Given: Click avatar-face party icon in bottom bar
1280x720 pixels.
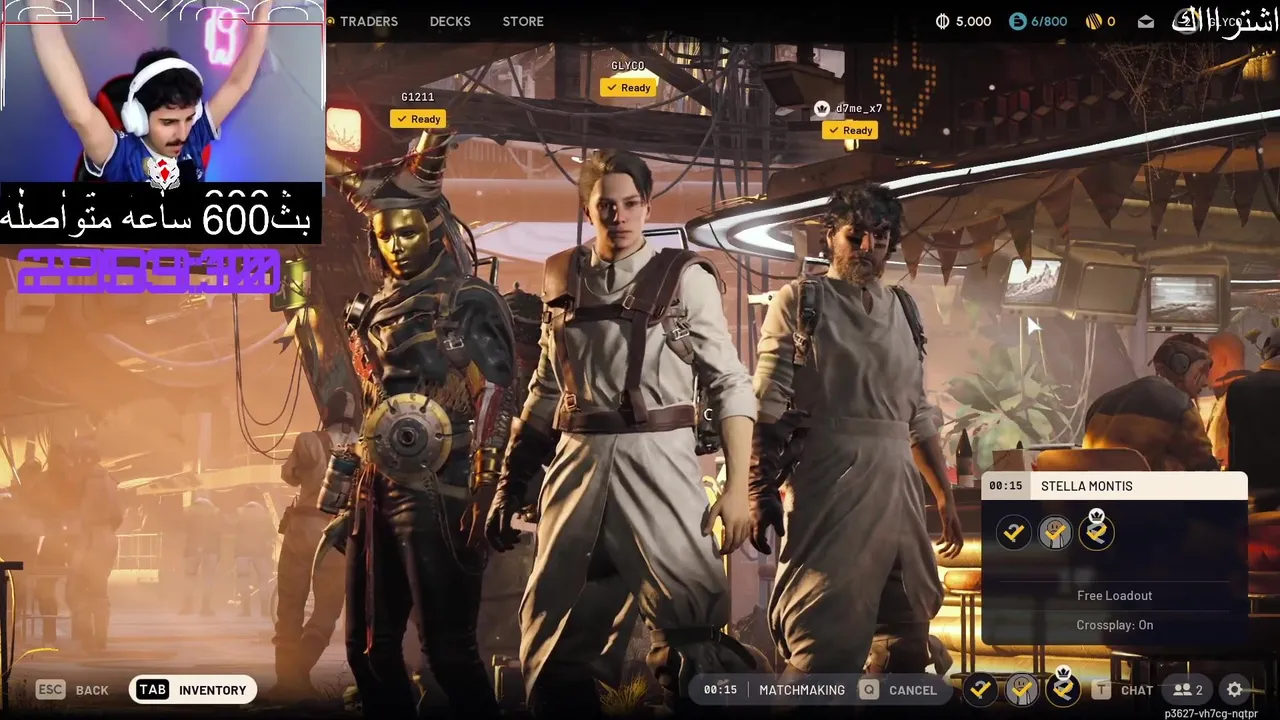Looking at the screenshot, I should point(1021,689).
